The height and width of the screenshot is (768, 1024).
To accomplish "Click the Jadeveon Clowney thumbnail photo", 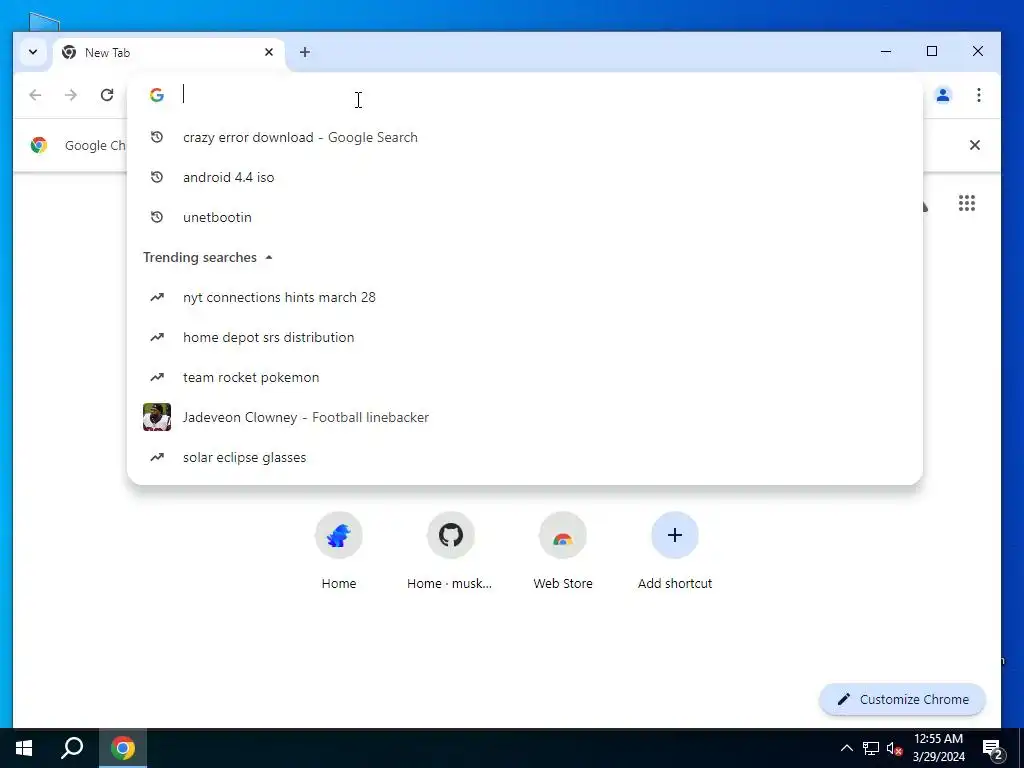I will (157, 417).
